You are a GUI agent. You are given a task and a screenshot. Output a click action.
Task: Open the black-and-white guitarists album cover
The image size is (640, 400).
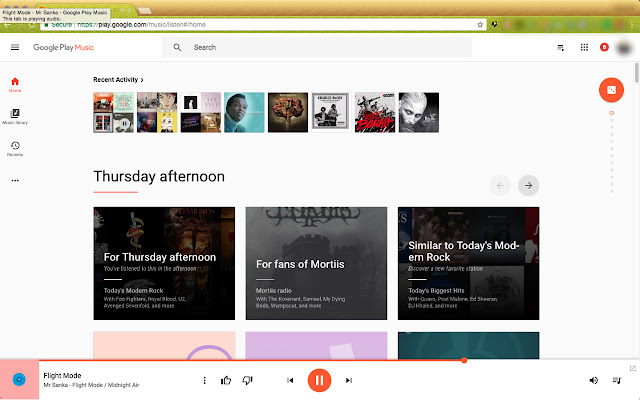tap(331, 113)
